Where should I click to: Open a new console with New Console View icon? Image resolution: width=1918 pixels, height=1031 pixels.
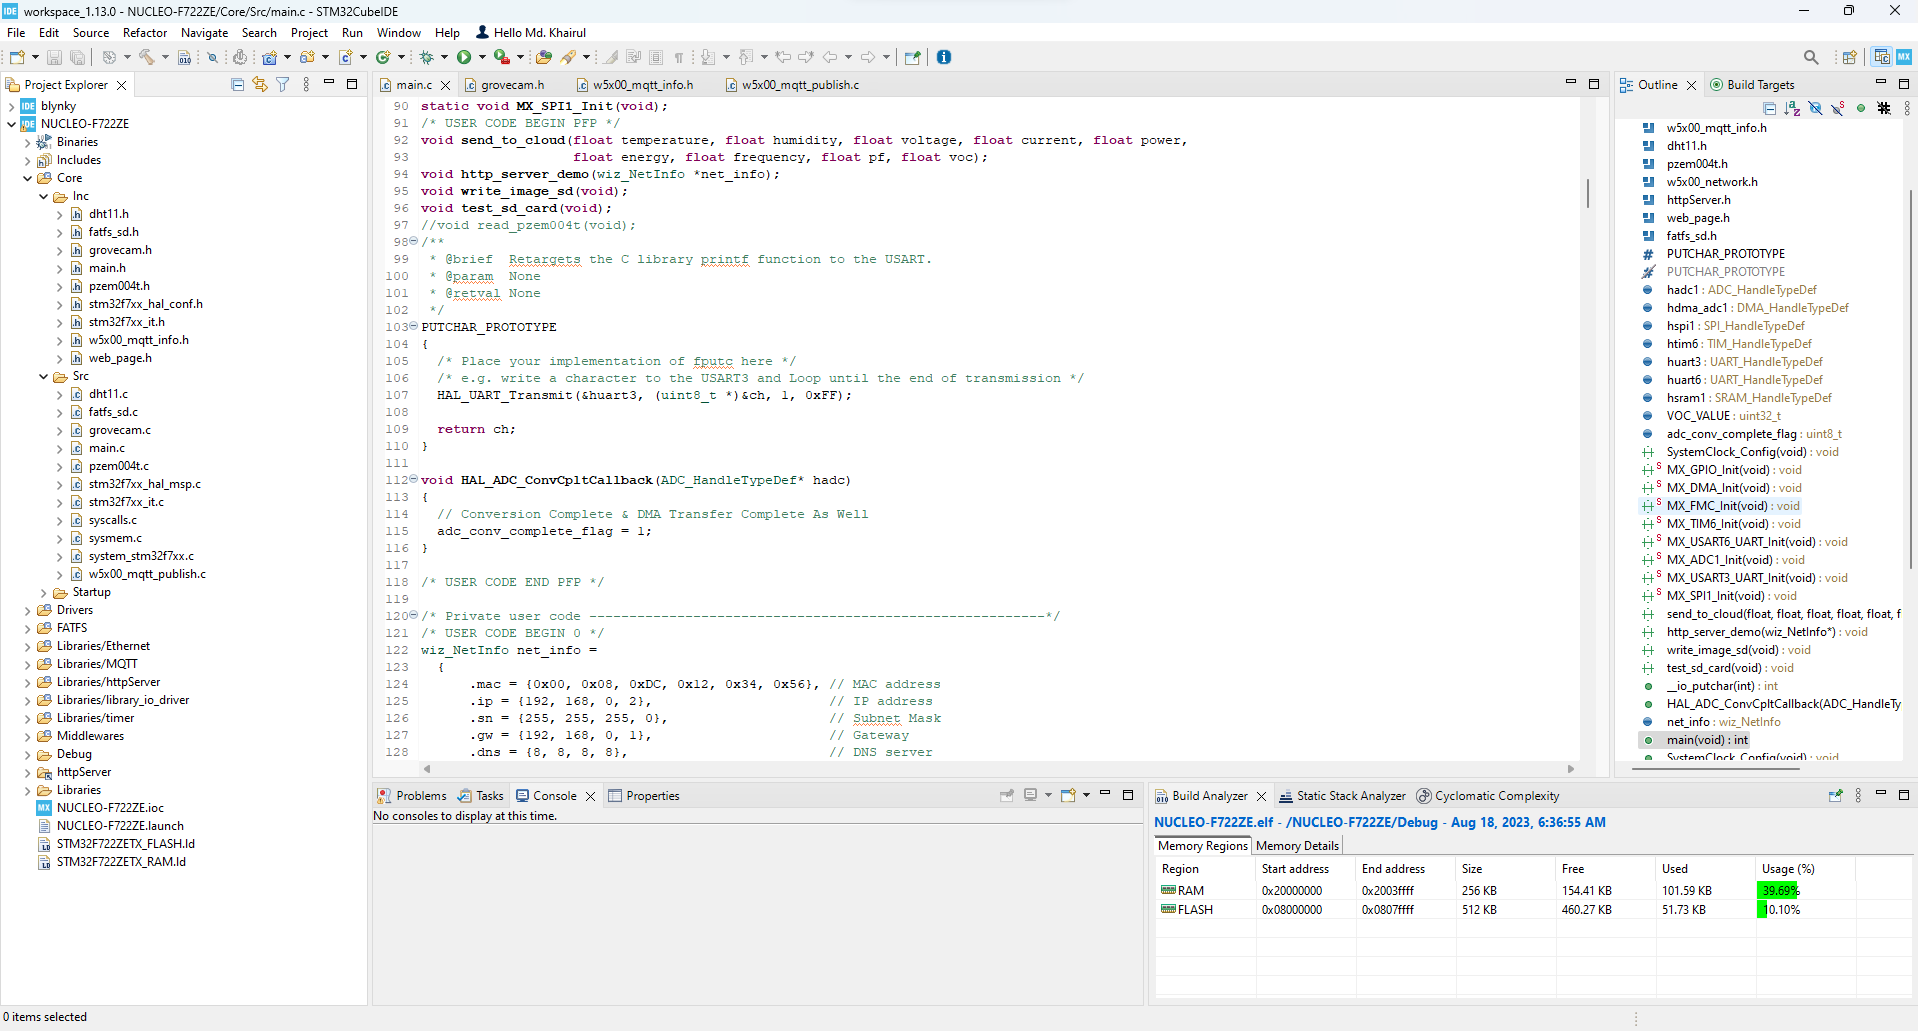(1068, 795)
